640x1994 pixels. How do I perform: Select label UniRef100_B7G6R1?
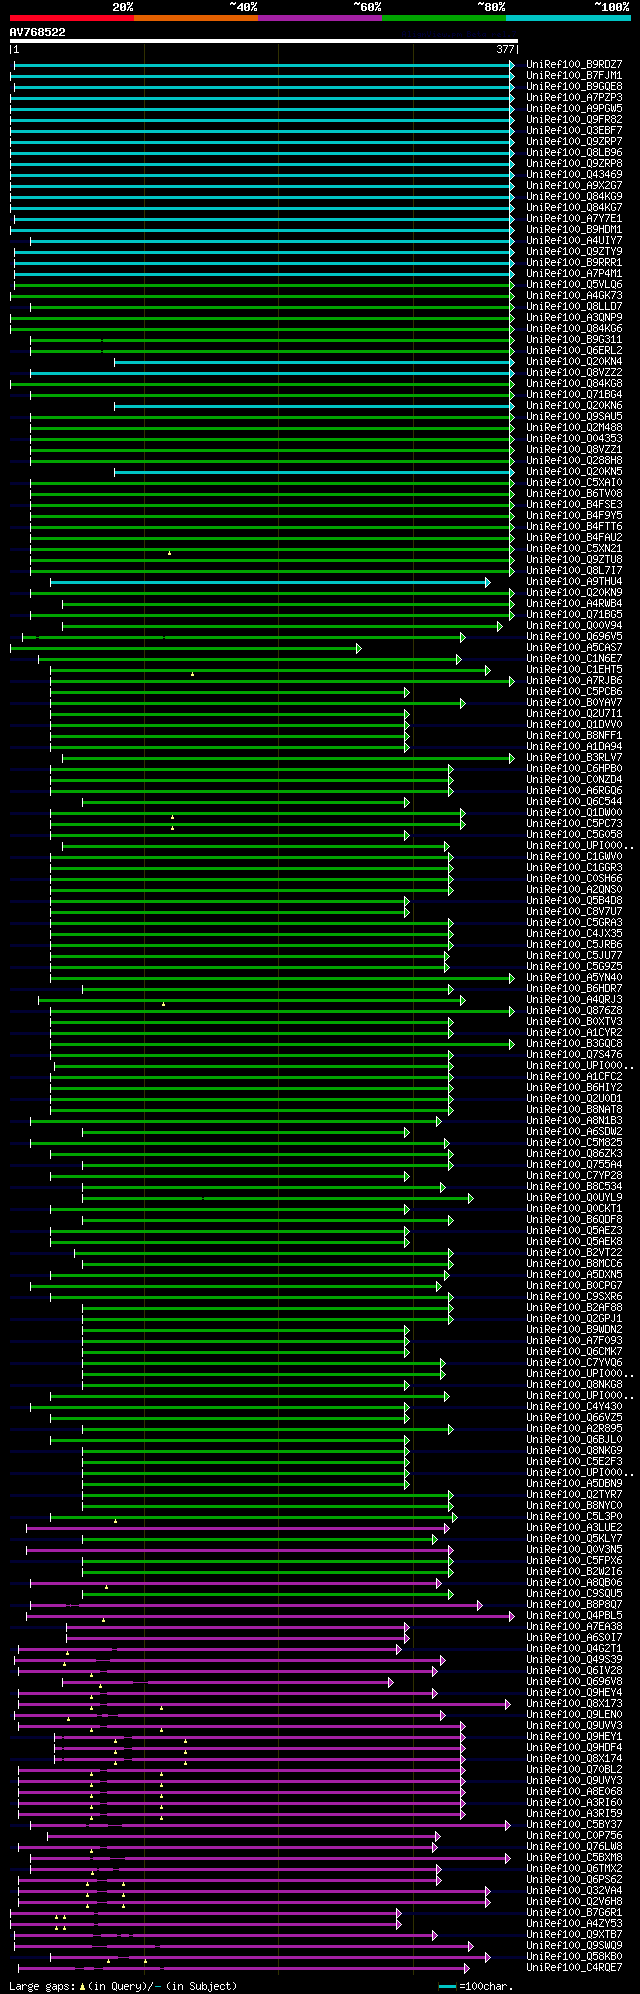pos(574,1913)
